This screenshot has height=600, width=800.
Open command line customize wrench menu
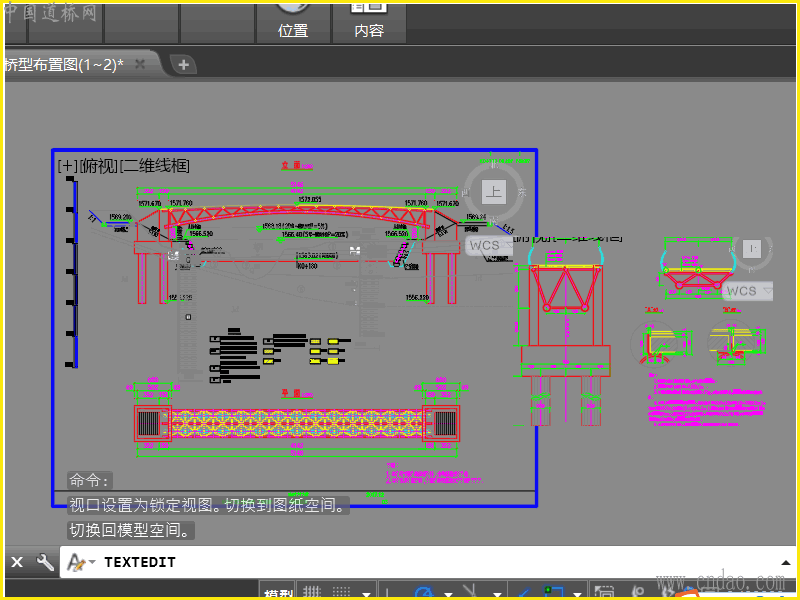(45, 562)
